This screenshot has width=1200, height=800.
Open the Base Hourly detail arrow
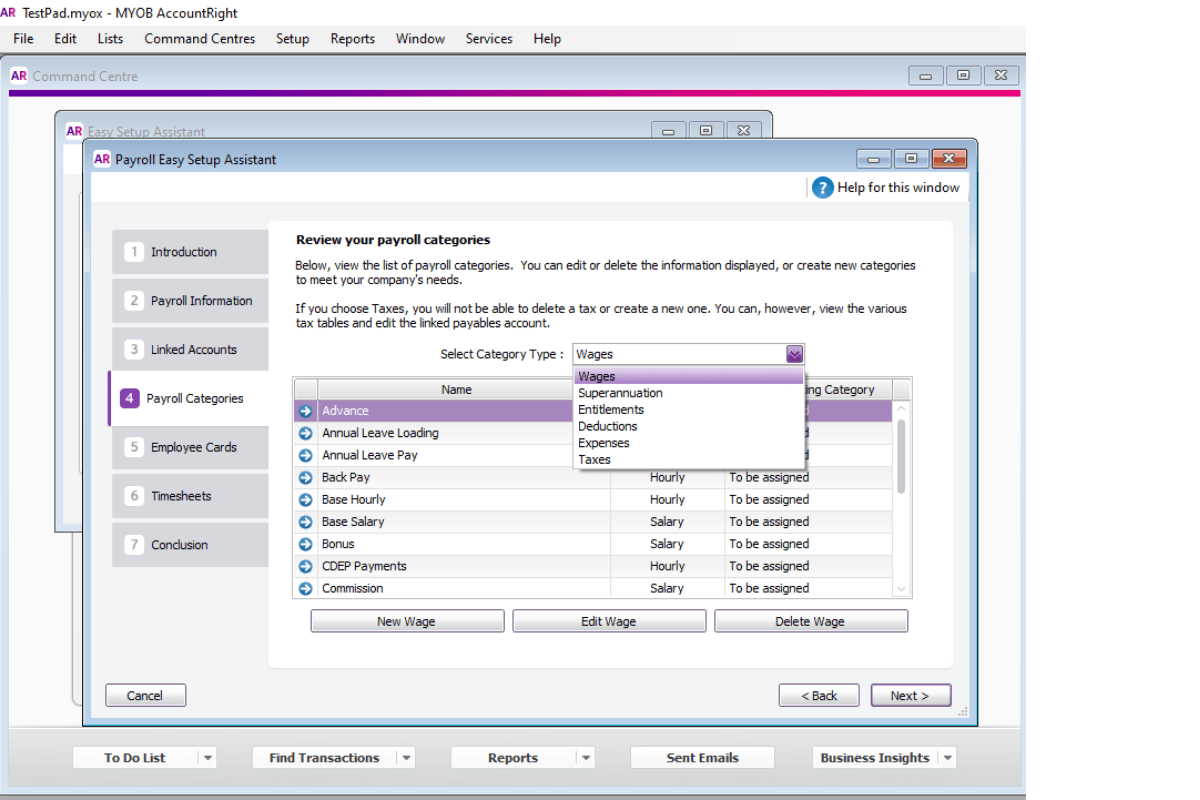click(x=305, y=499)
